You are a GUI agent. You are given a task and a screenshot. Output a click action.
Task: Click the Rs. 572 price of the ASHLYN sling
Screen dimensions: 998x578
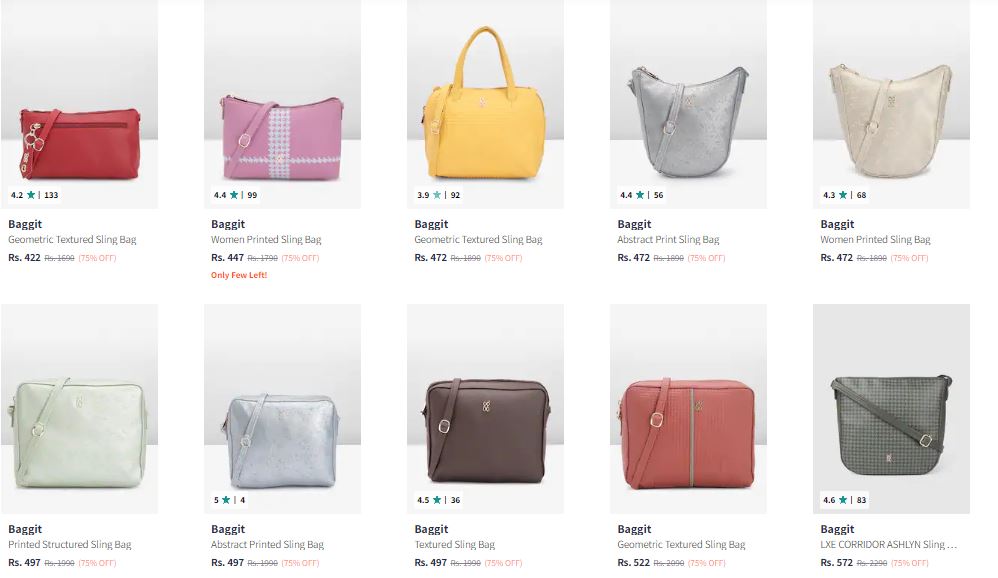[836, 563]
